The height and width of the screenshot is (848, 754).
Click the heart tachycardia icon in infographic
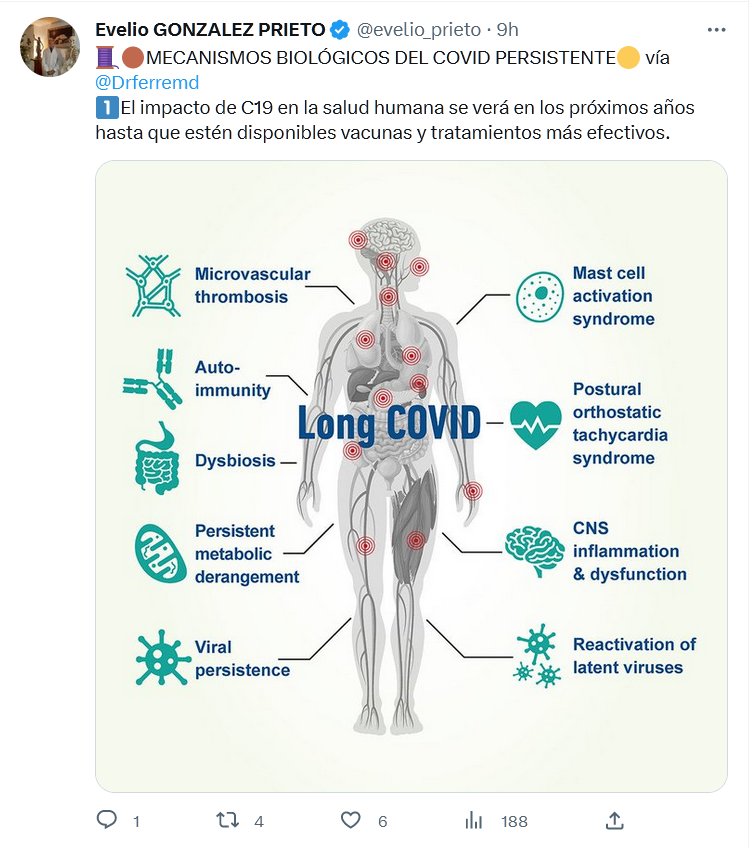pyautogui.click(x=536, y=424)
